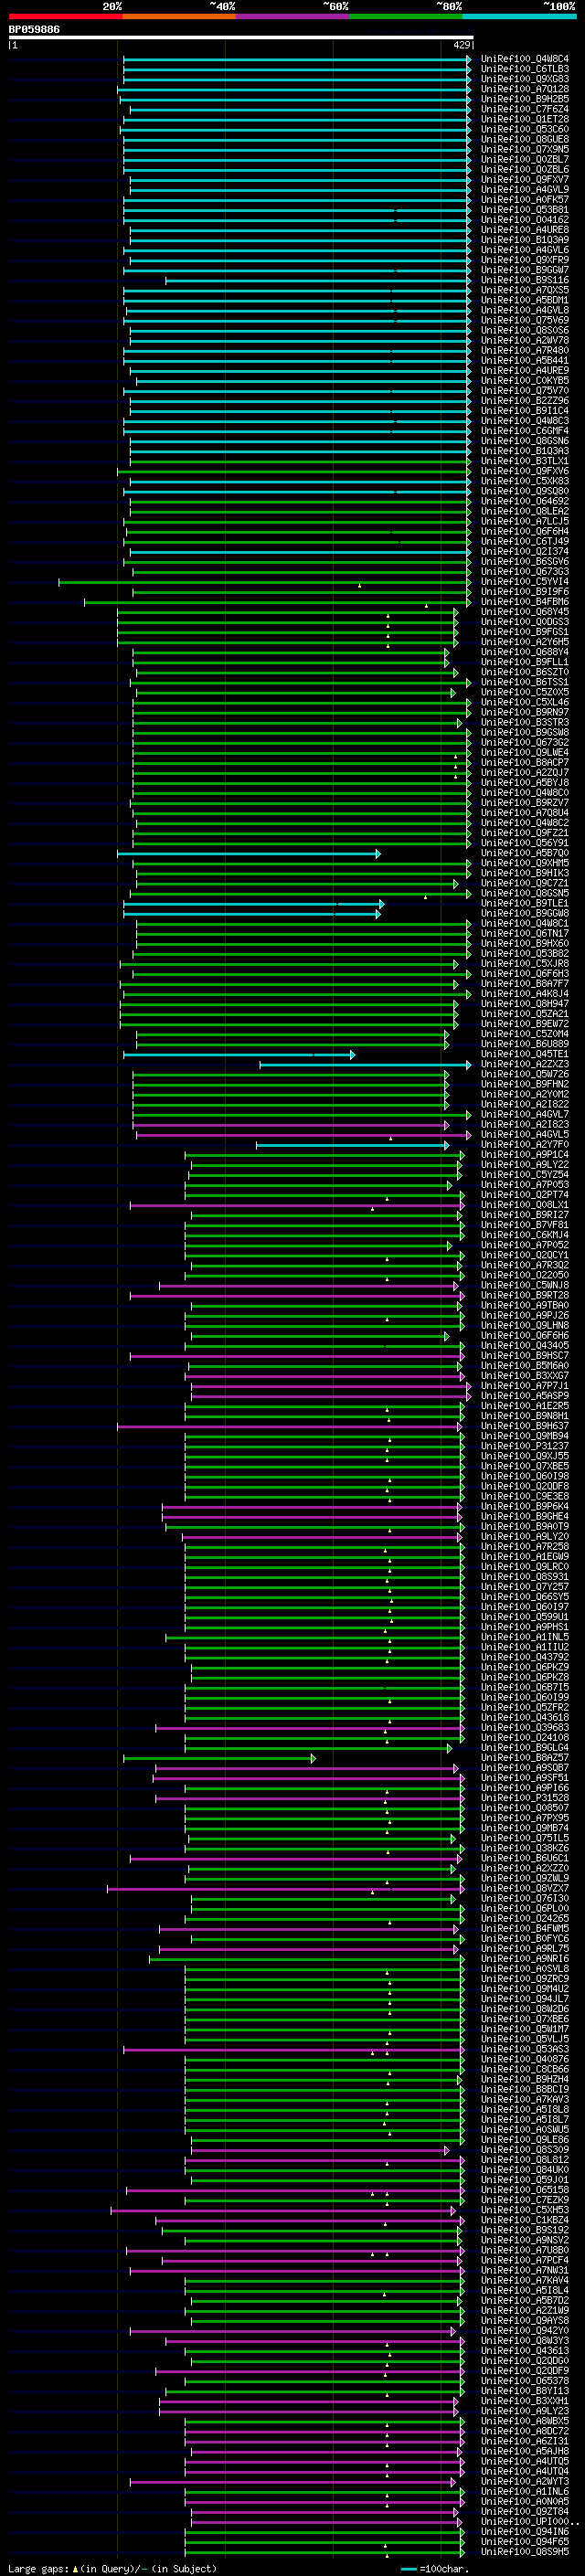This screenshot has width=585, height=2576.
Task: Click the UniRef100_Q9XHM5 label
Action: click(525, 863)
